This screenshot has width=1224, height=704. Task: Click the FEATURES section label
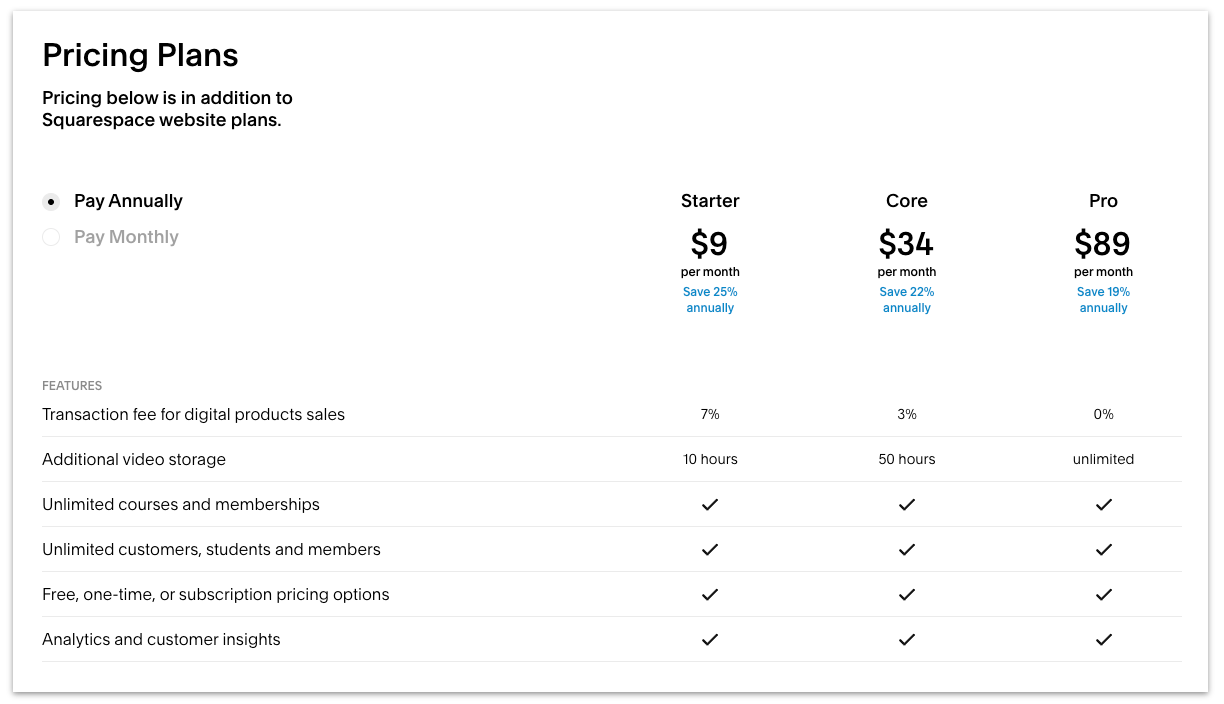coord(71,385)
